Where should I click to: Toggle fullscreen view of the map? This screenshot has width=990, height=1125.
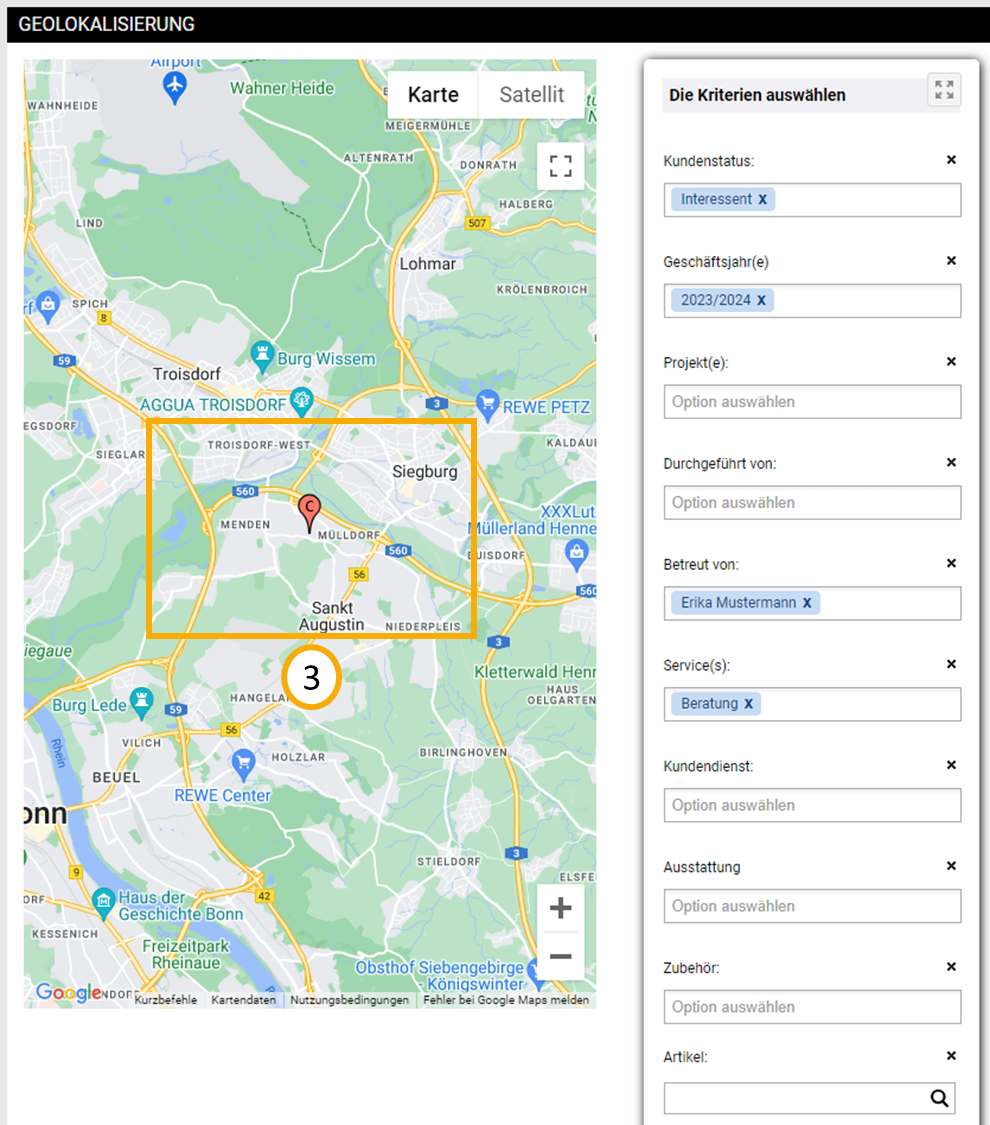pos(560,166)
